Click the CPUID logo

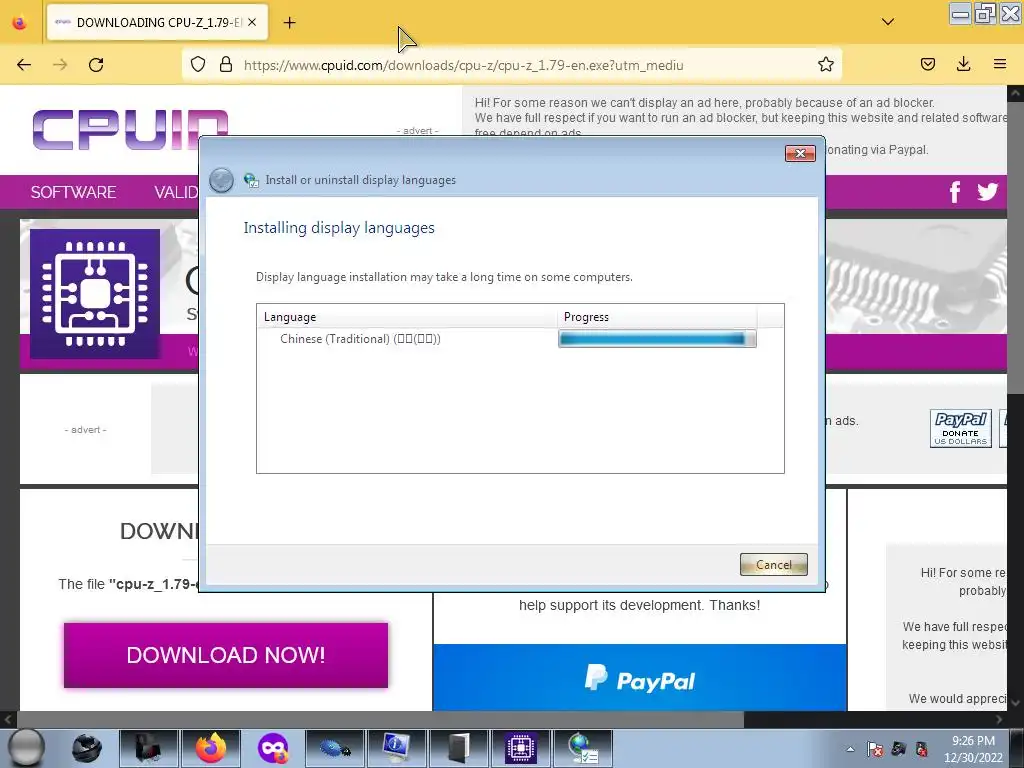tap(130, 129)
